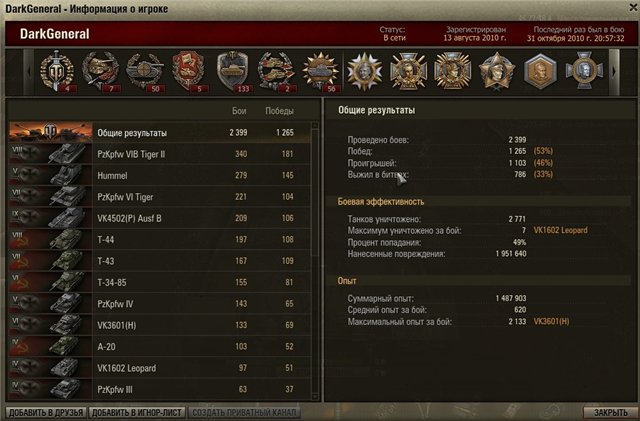The width and height of the screenshot is (640, 421).
Task: Select PzKpfw VIB Tiger II row
Action: coord(160,154)
